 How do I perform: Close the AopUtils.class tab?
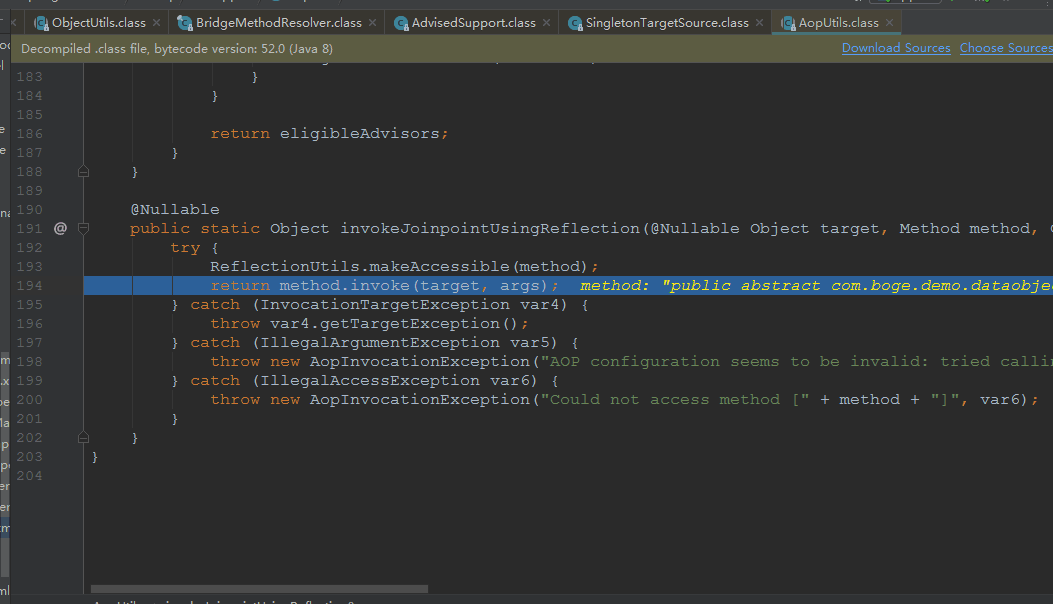pos(890,23)
